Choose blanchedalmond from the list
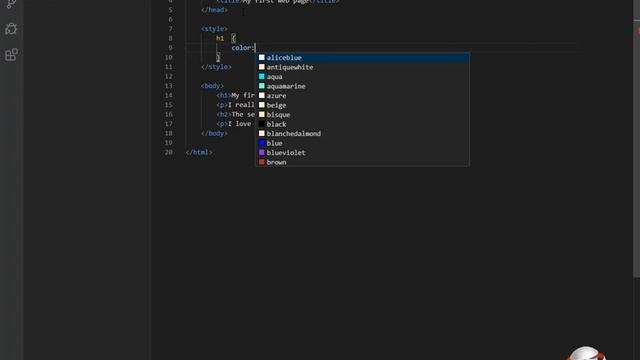 point(362,133)
